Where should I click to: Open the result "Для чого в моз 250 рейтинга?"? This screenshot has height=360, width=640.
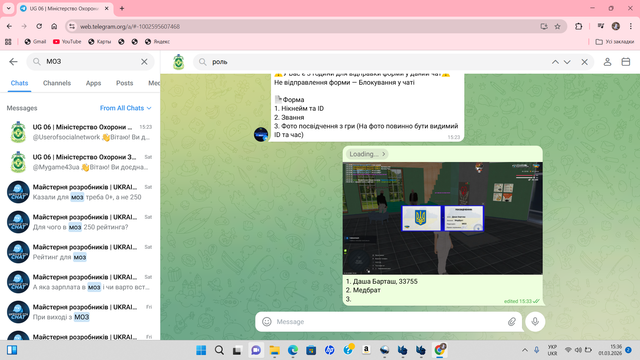tap(80, 222)
